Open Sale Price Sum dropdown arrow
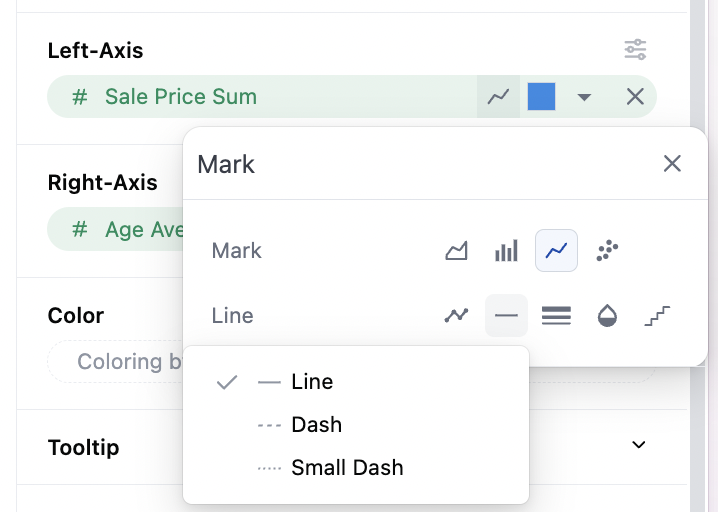This screenshot has height=512, width=718. tap(585, 97)
